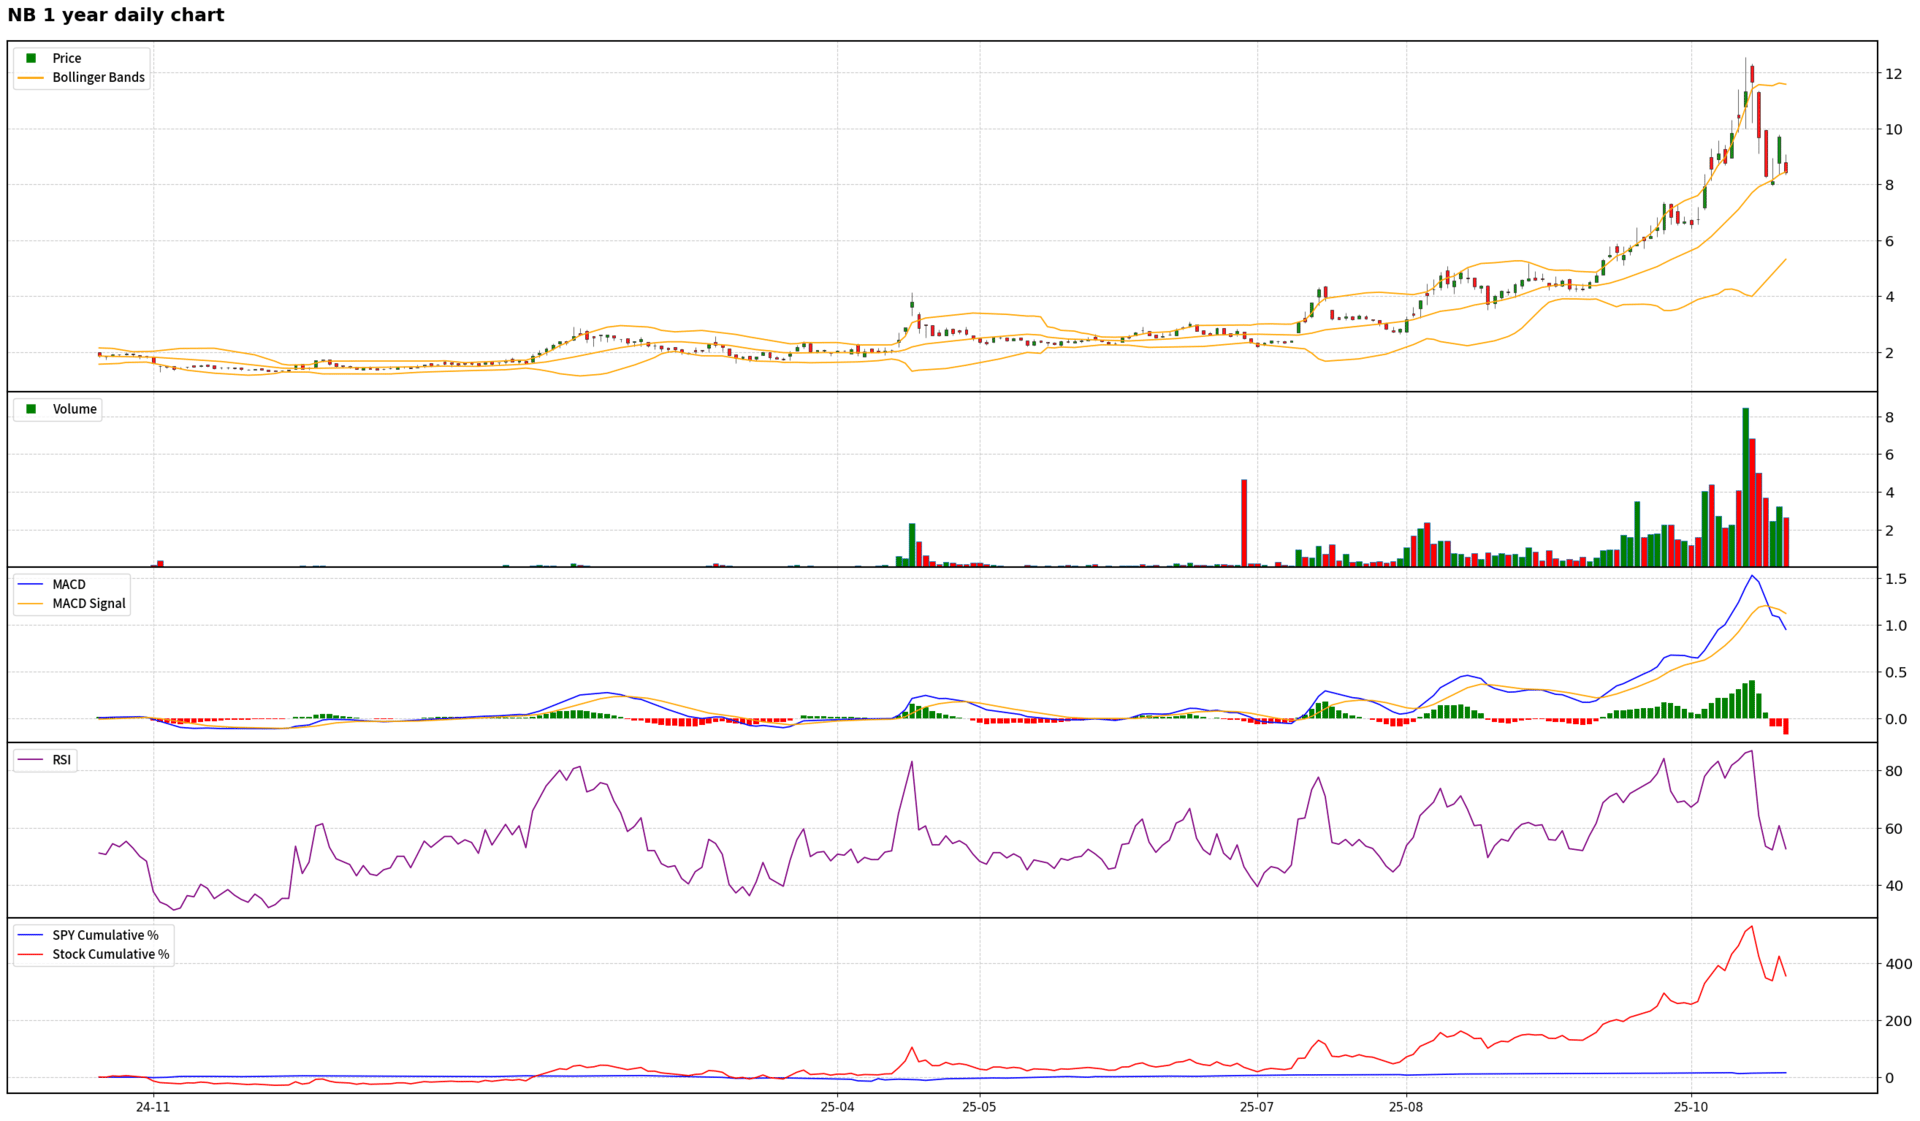This screenshot has height=1121, width=1920.
Task: Click the 25-07 date axis label
Action: coord(1256,1107)
